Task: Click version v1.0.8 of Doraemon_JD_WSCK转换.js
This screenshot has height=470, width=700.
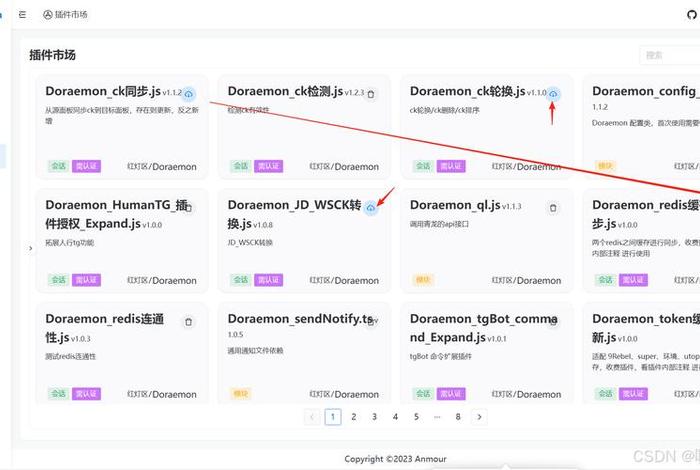Action: [263, 225]
